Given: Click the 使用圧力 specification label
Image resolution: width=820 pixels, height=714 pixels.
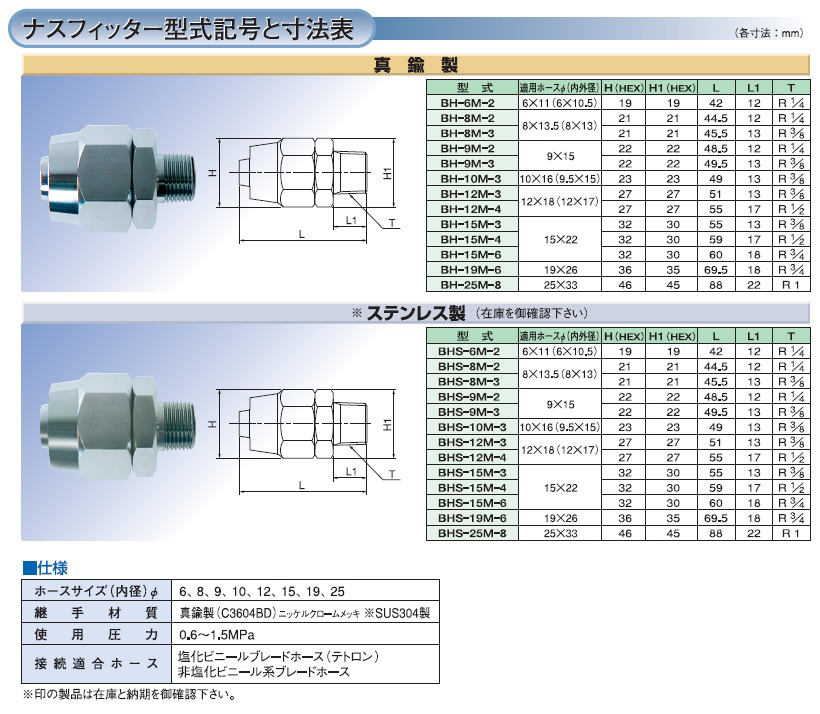Looking at the screenshot, I should click(x=95, y=634).
